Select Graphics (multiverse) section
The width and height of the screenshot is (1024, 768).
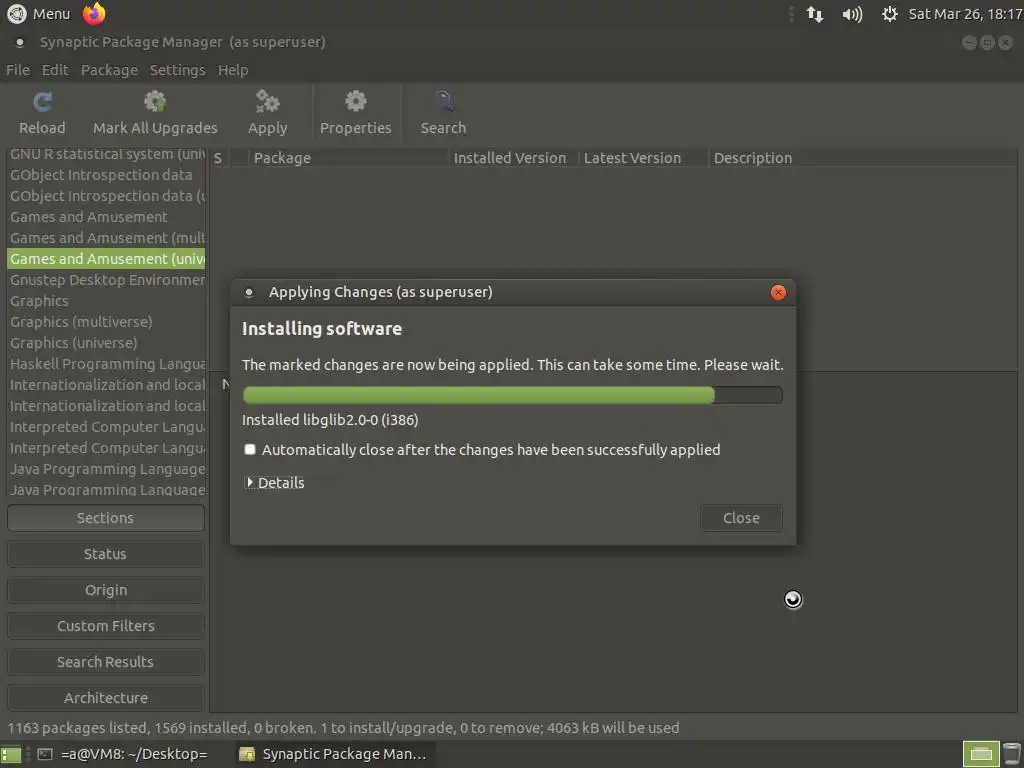point(106,321)
